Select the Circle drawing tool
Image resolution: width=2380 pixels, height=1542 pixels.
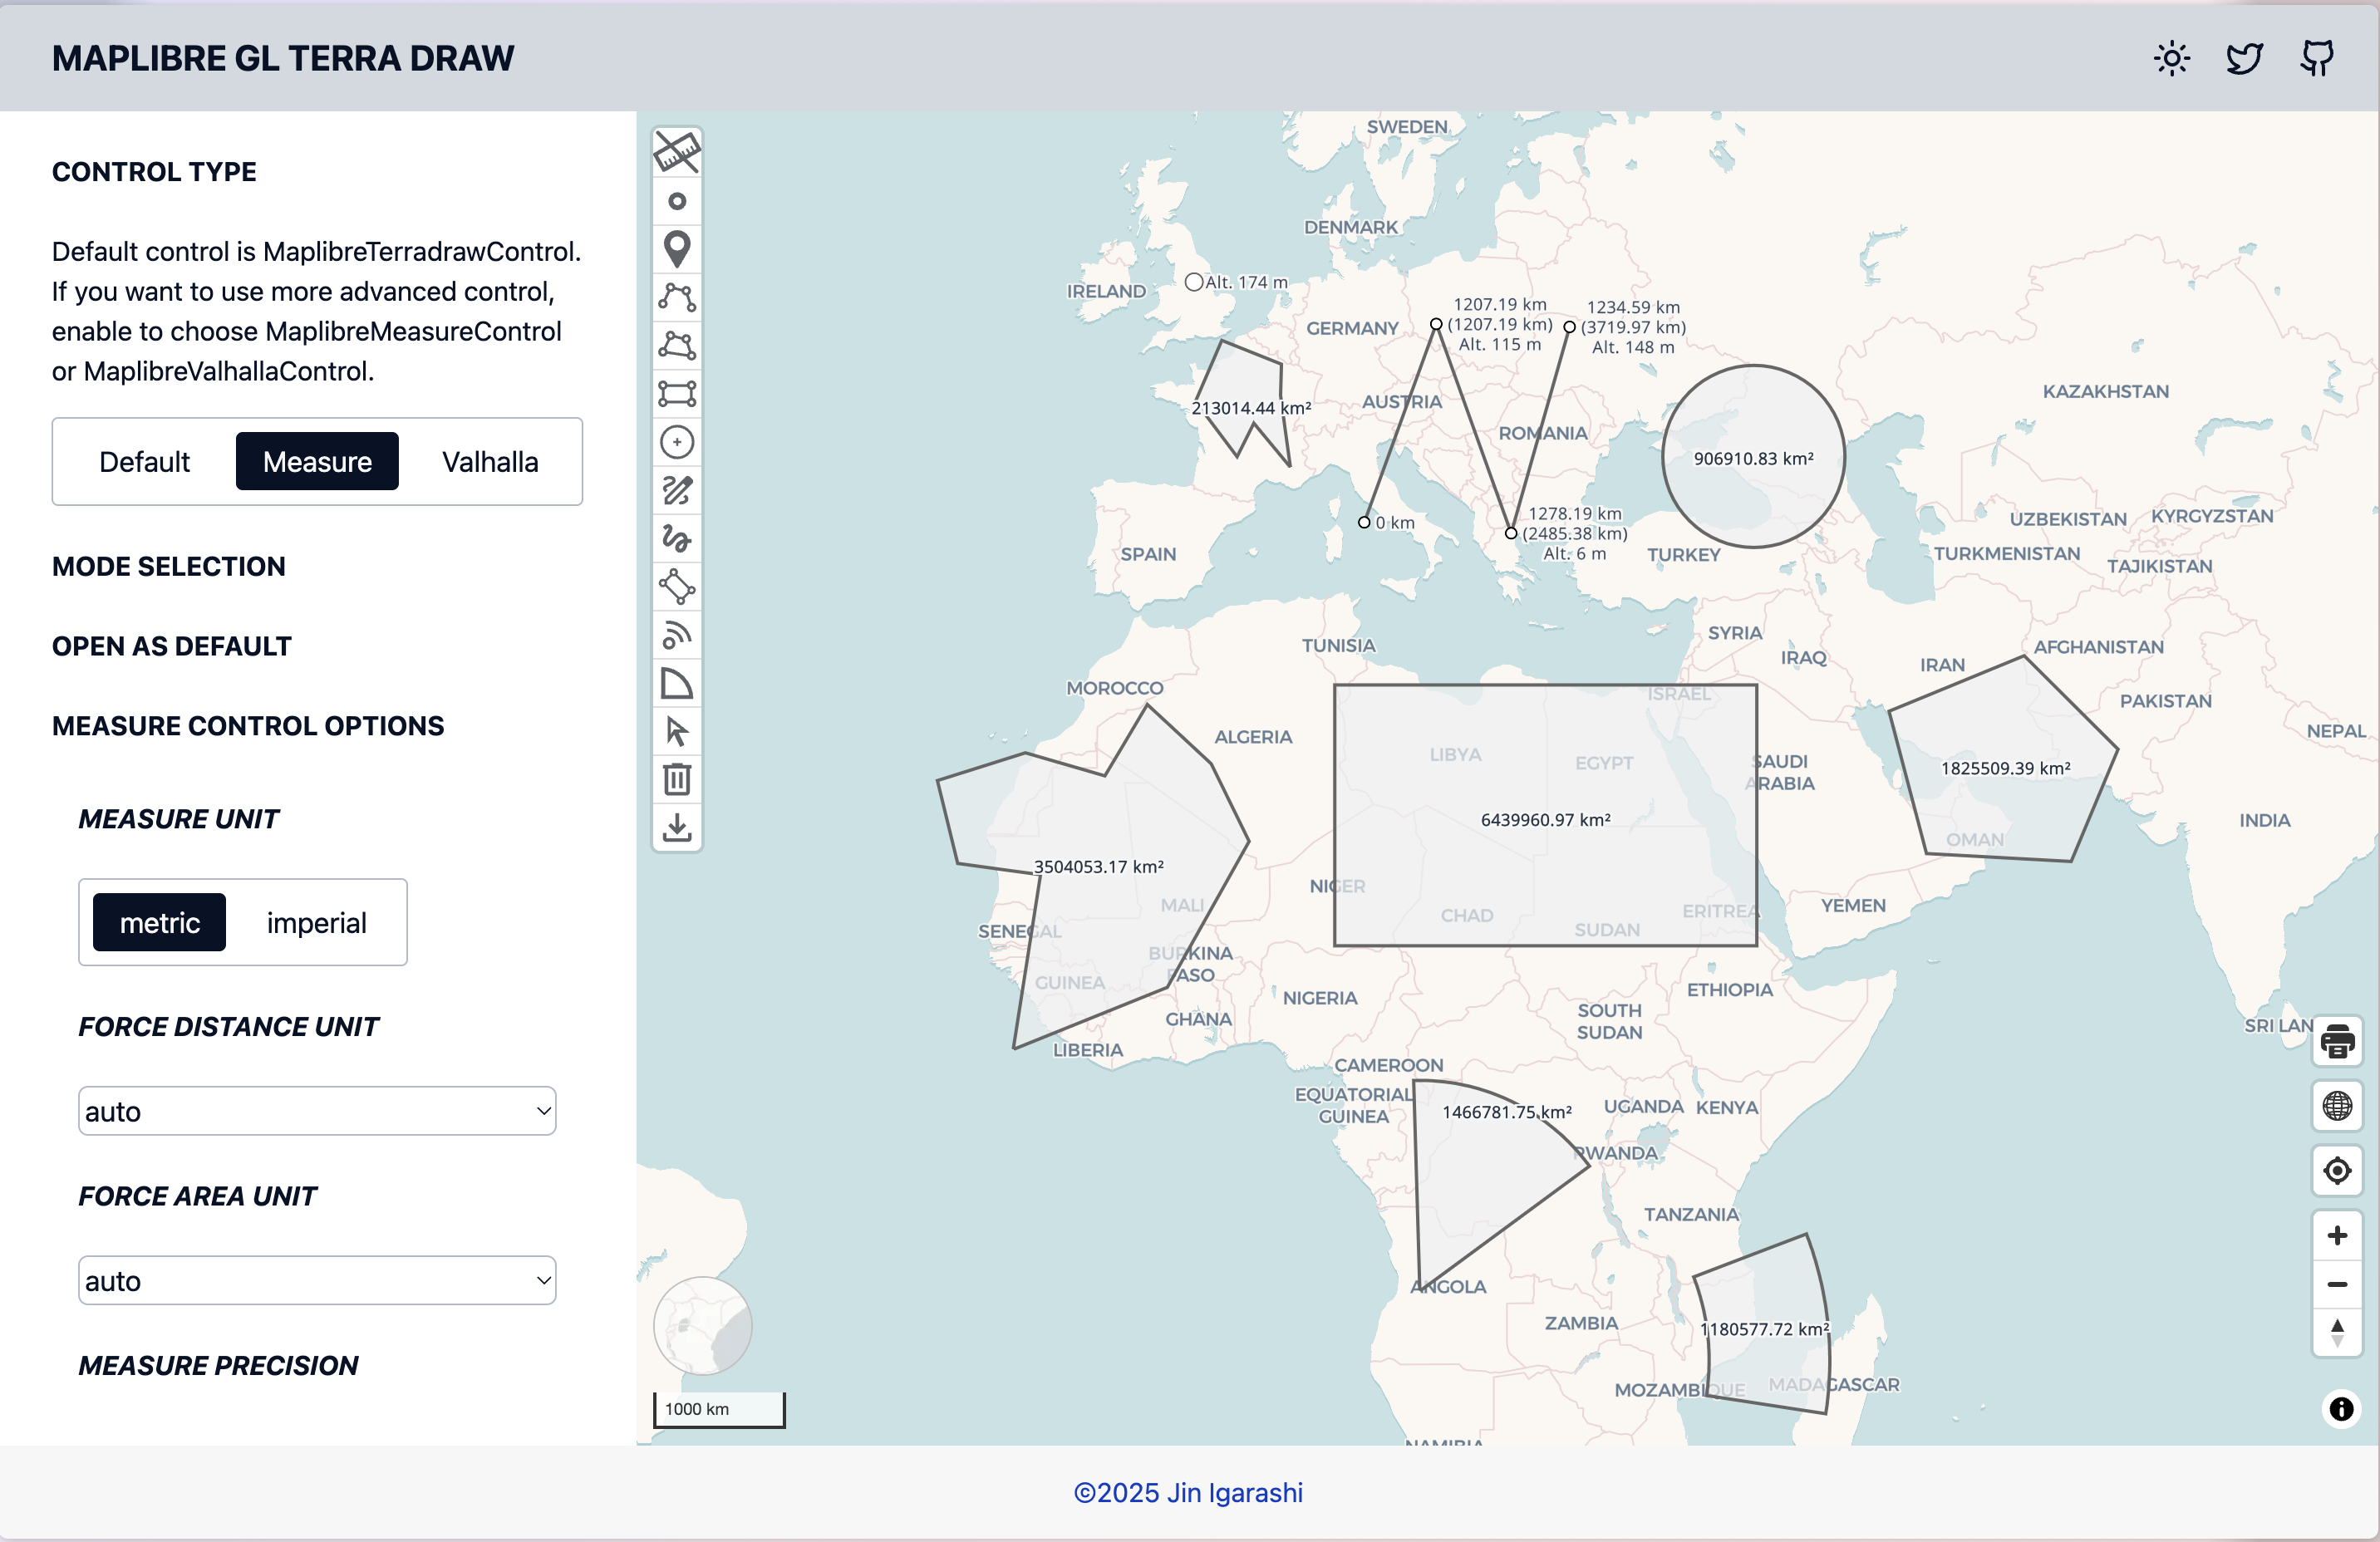coord(678,441)
